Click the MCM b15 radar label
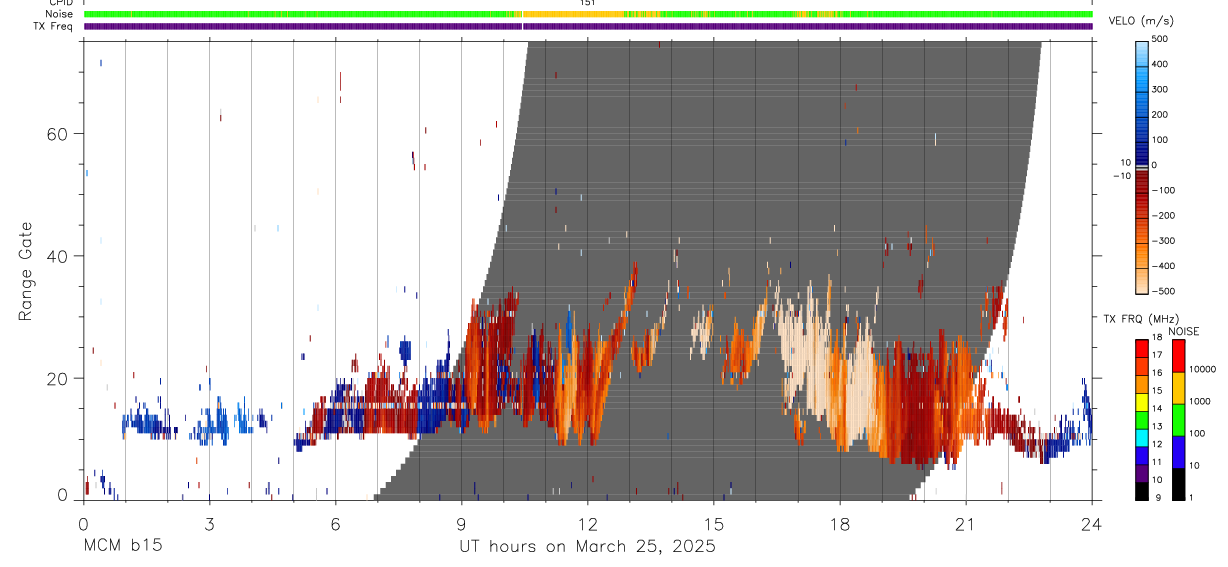The height and width of the screenshot is (567, 1228). pos(123,547)
